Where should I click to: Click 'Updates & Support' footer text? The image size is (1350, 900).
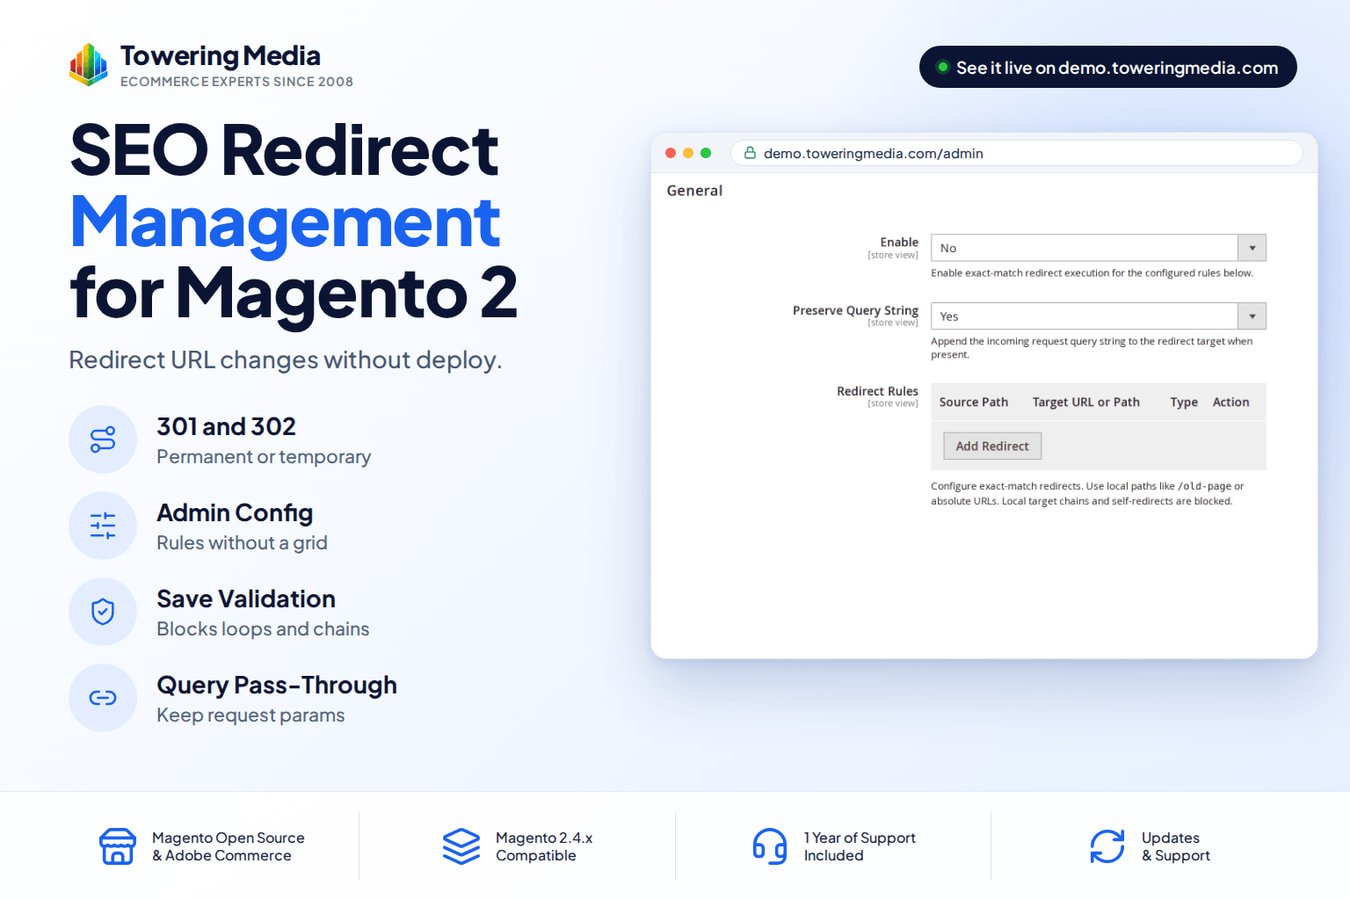(x=1176, y=847)
